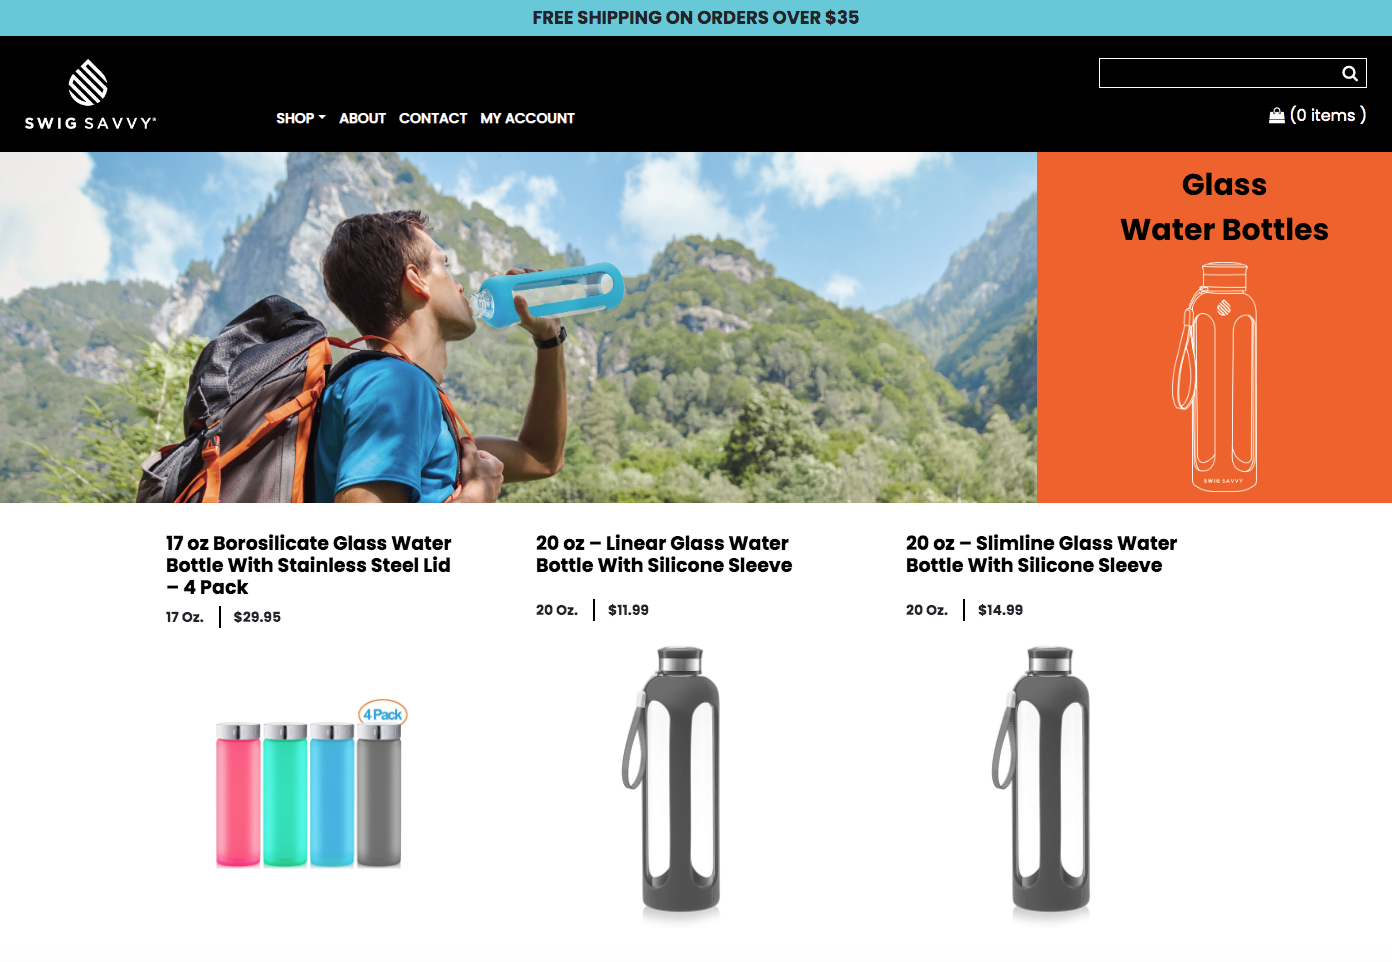Go to the Contact page
This screenshot has width=1392, height=962.
pyautogui.click(x=433, y=118)
